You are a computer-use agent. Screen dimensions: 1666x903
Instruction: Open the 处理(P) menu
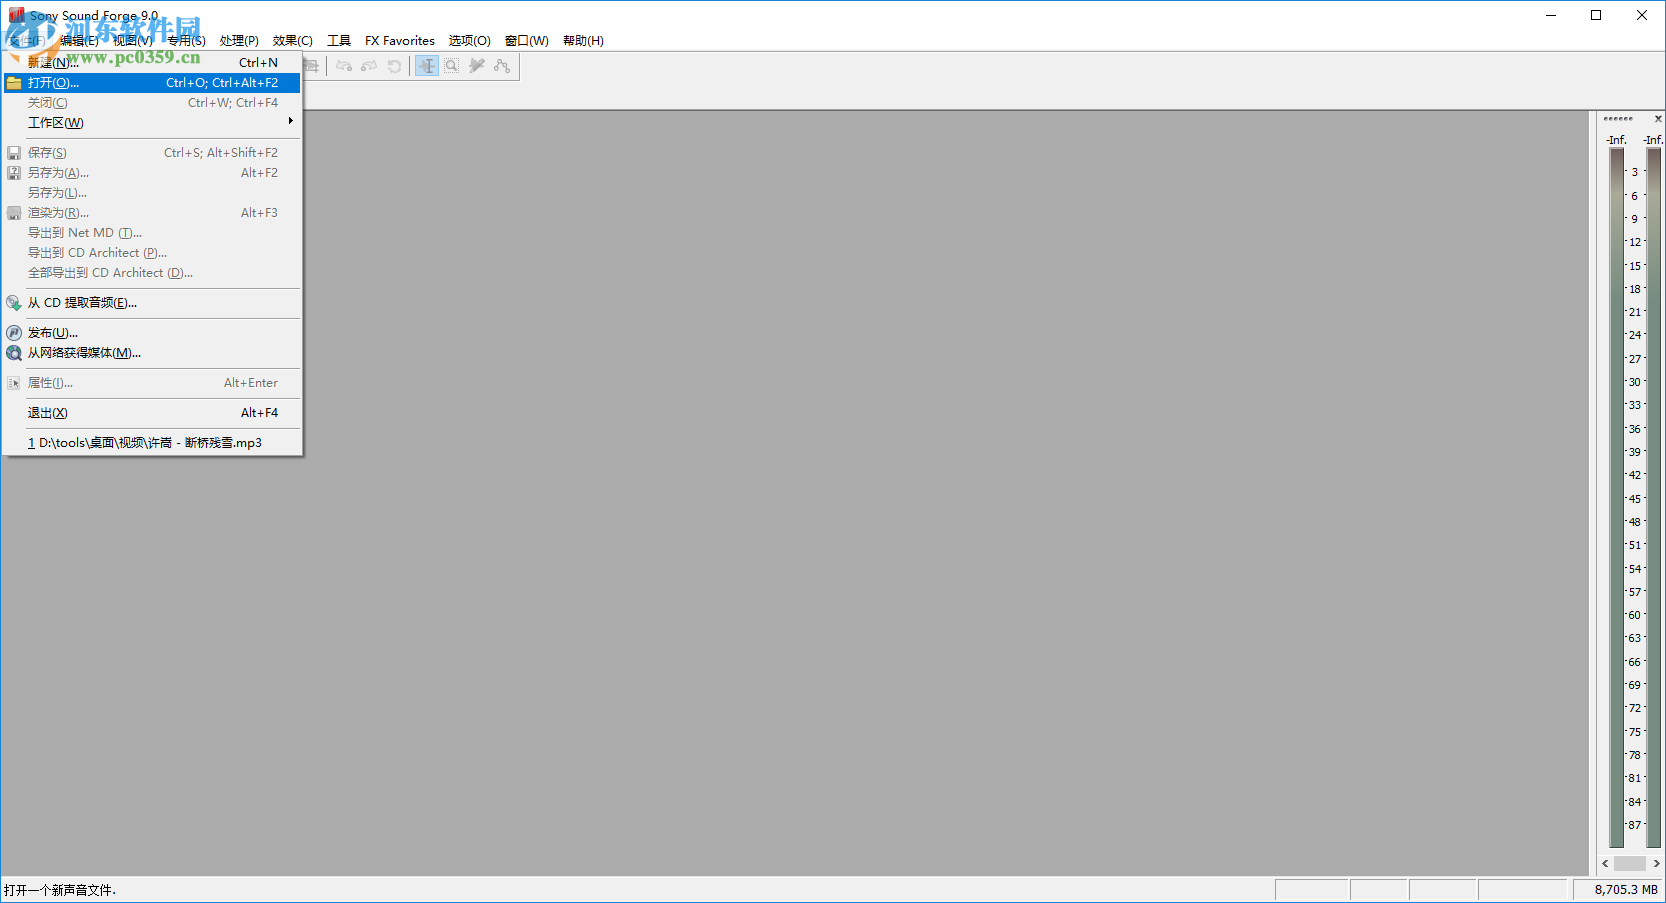coord(239,41)
